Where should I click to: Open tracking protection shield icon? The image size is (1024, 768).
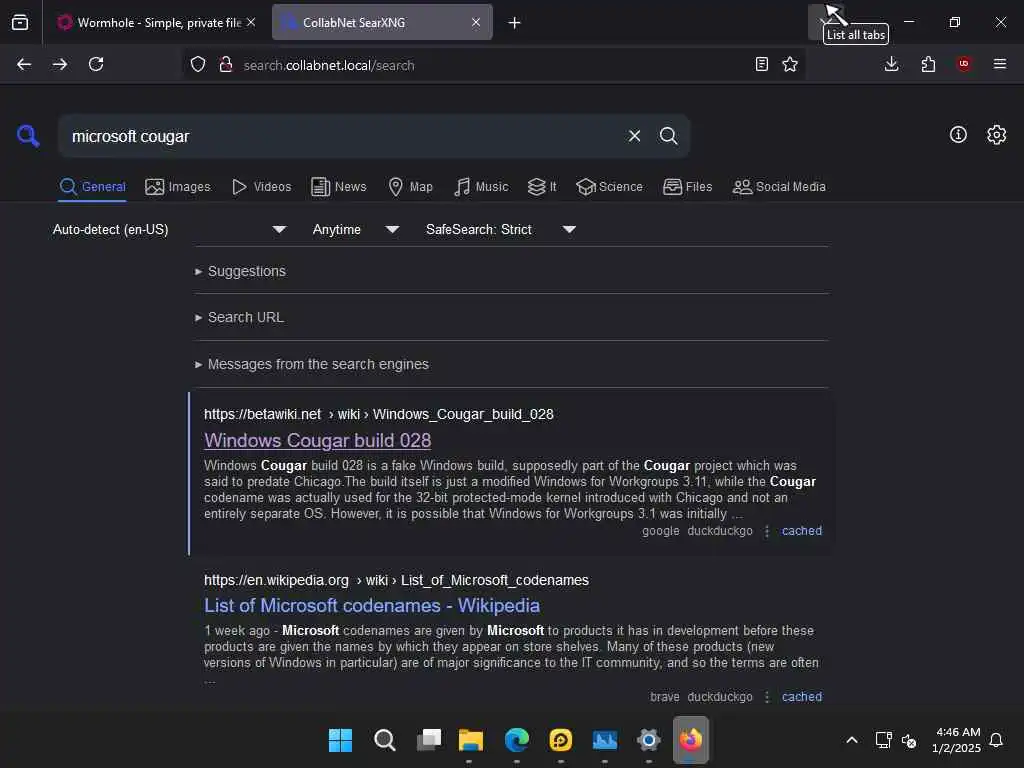pyautogui.click(x=198, y=64)
